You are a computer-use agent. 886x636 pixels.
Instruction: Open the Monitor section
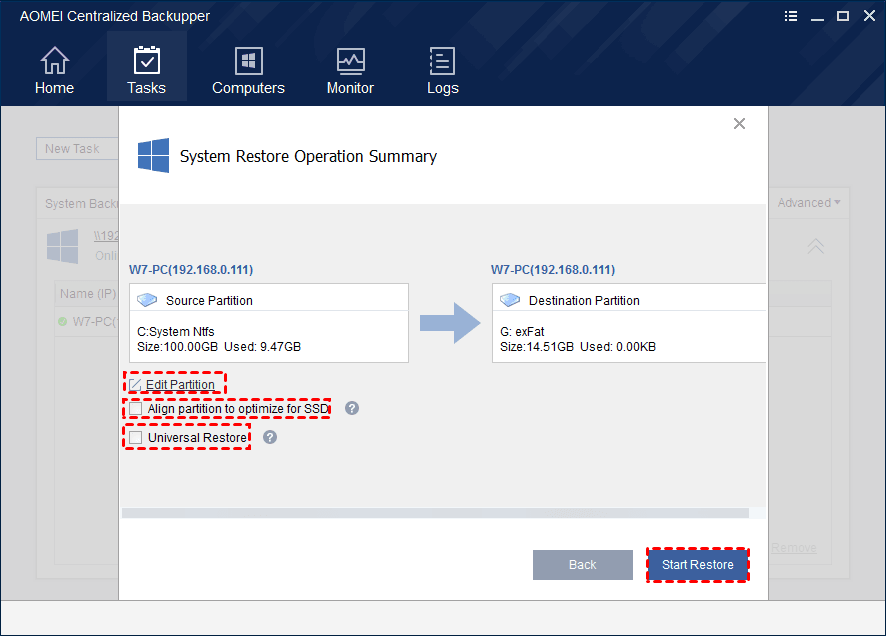350,70
